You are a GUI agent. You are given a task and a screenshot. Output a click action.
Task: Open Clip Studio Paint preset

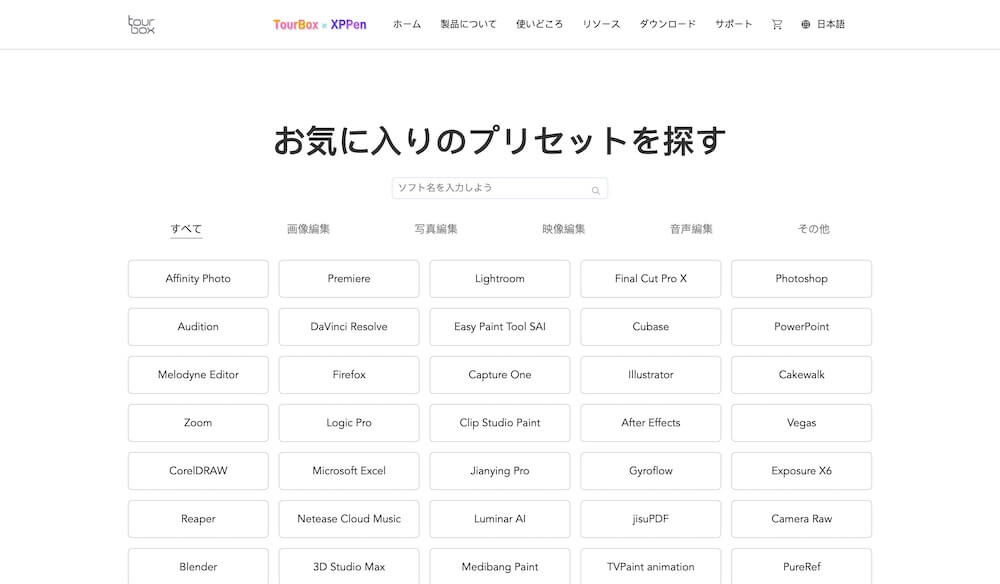[x=499, y=423]
